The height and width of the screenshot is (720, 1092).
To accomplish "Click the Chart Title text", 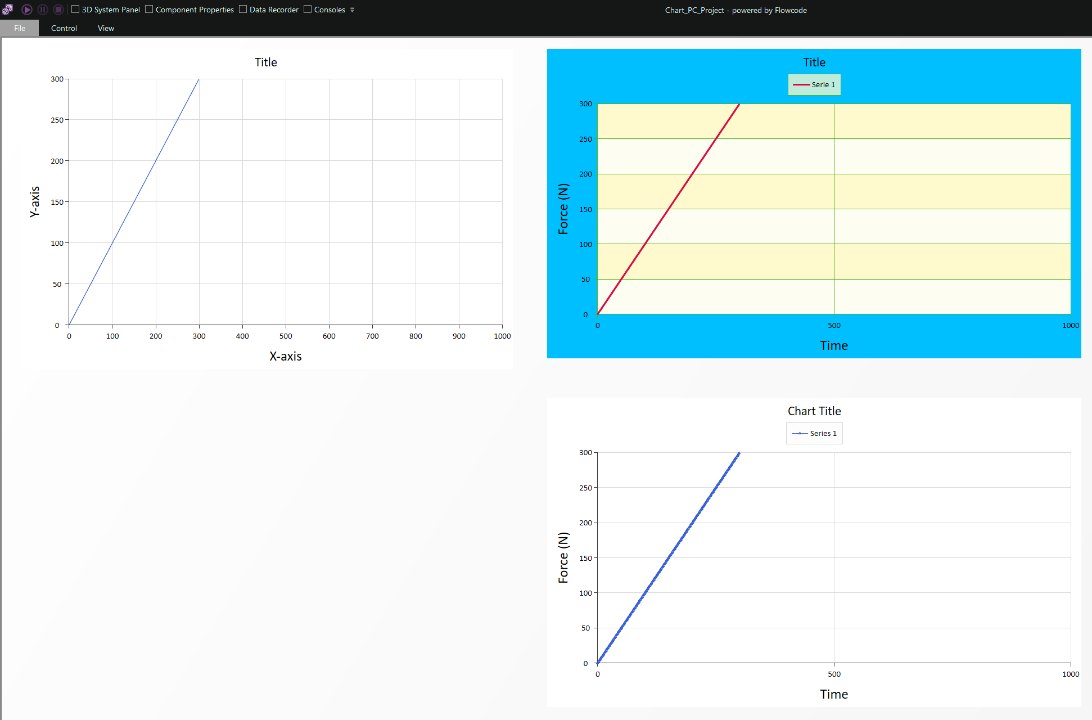I will pos(814,411).
